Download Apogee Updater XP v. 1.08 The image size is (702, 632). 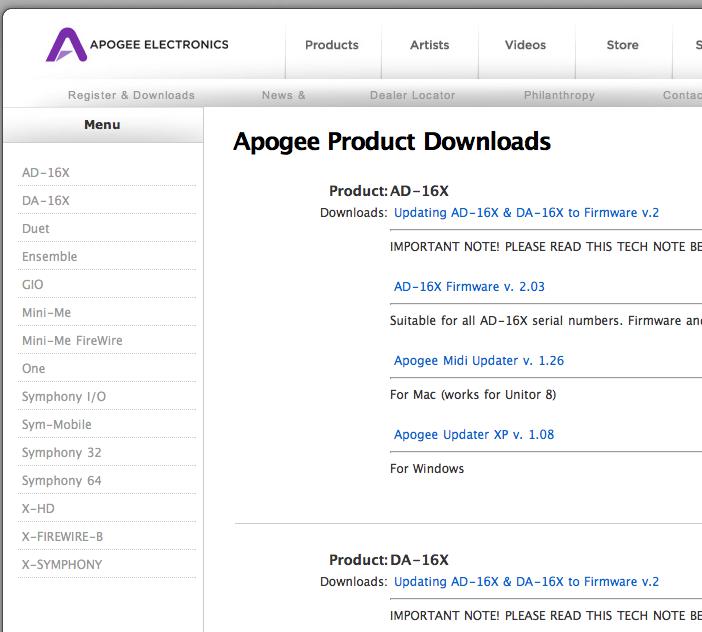[474, 434]
